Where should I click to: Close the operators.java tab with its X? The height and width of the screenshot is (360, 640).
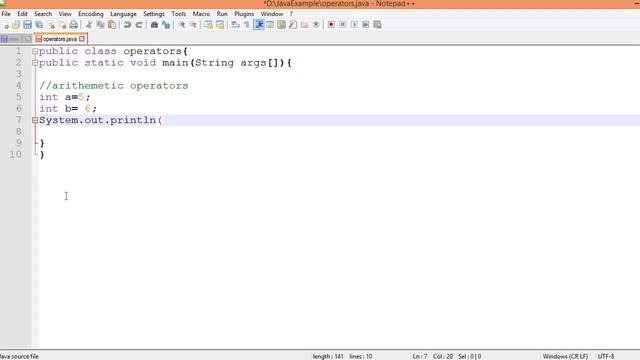tap(82, 39)
